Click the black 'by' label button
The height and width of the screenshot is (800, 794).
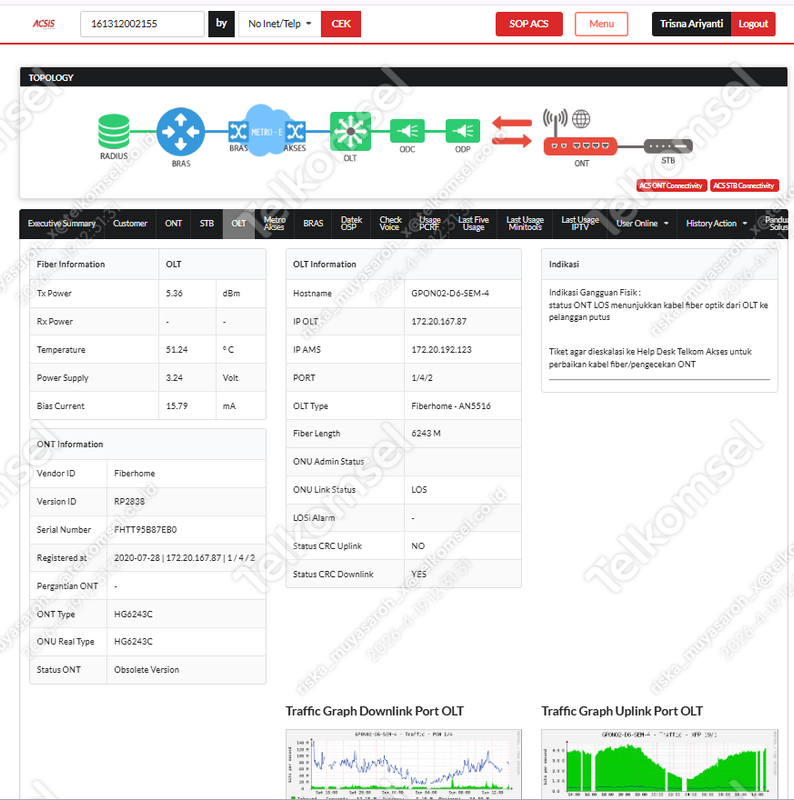coord(221,24)
